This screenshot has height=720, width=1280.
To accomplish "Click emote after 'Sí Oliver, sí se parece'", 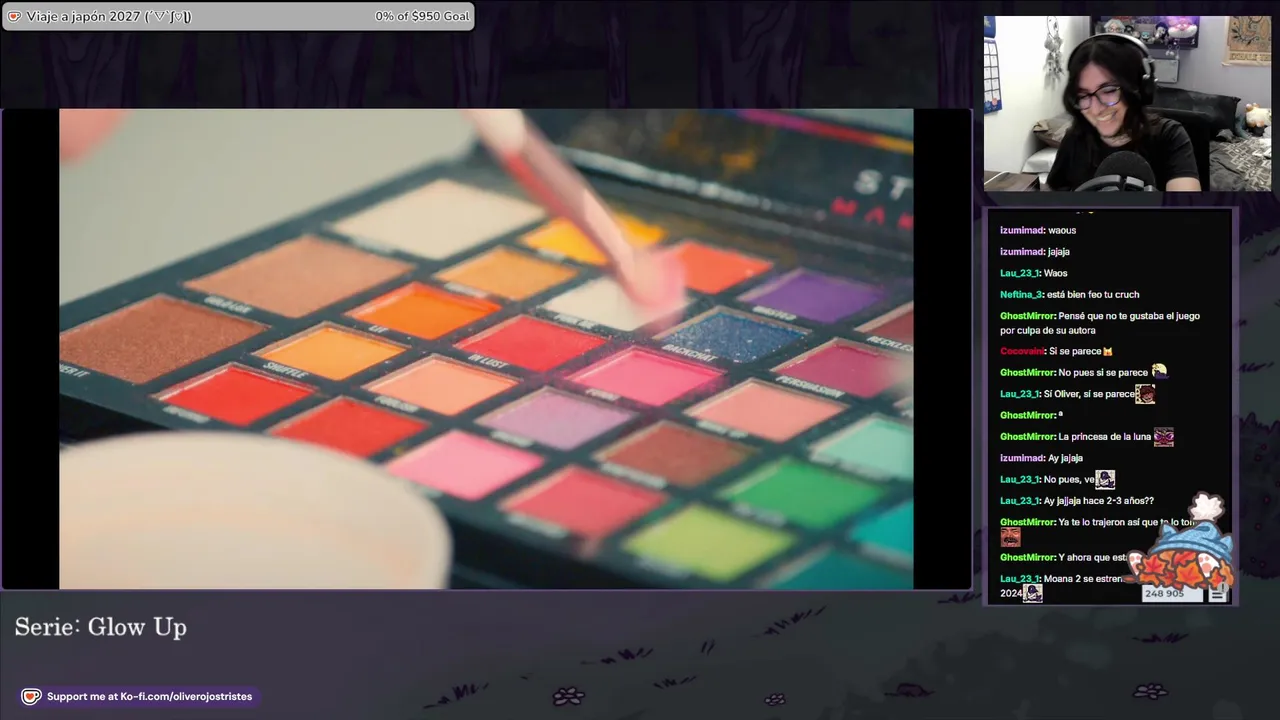I will click(x=1145, y=394).
